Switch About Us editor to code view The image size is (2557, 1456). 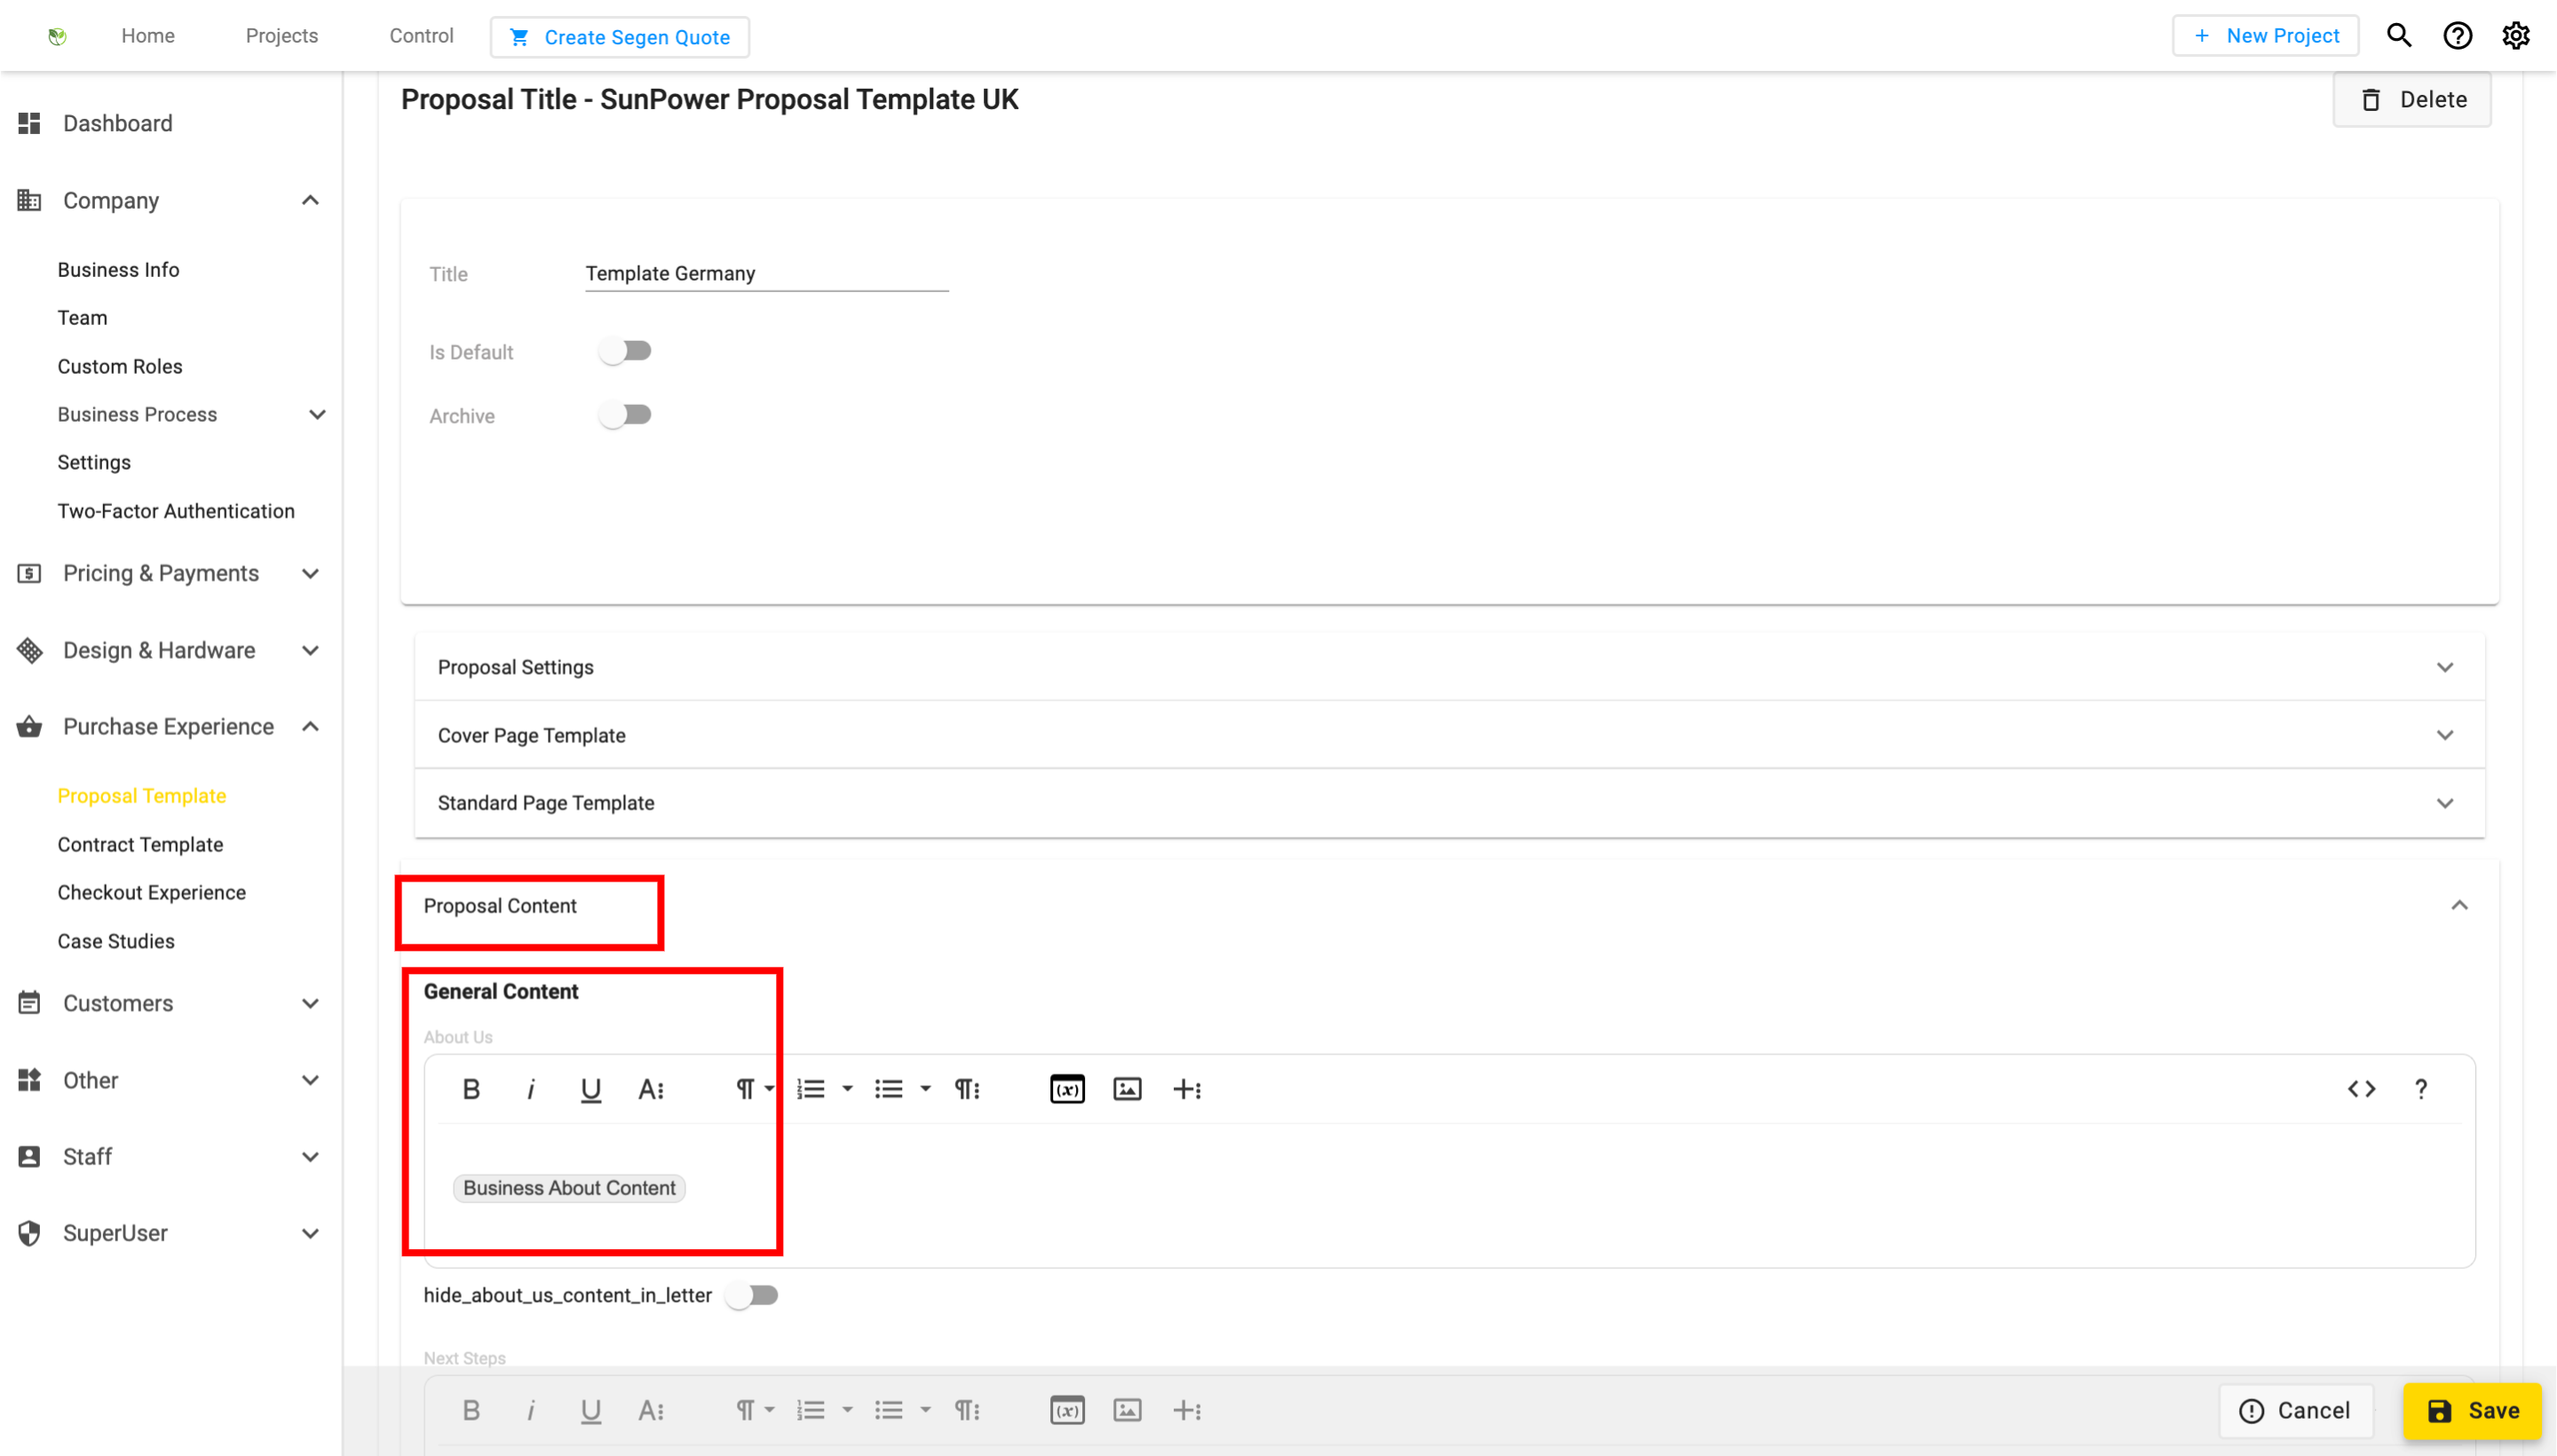2362,1089
